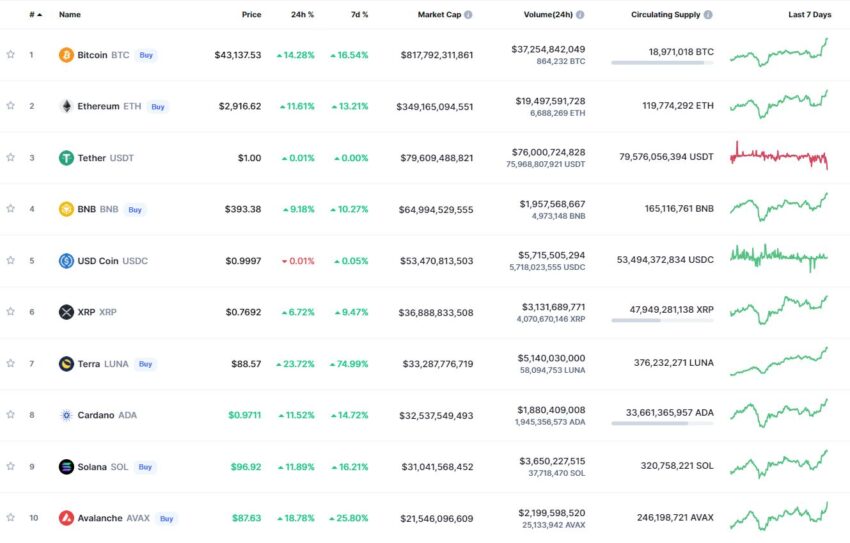
Task: Click the Avalanche logo icon
Action: (66, 518)
